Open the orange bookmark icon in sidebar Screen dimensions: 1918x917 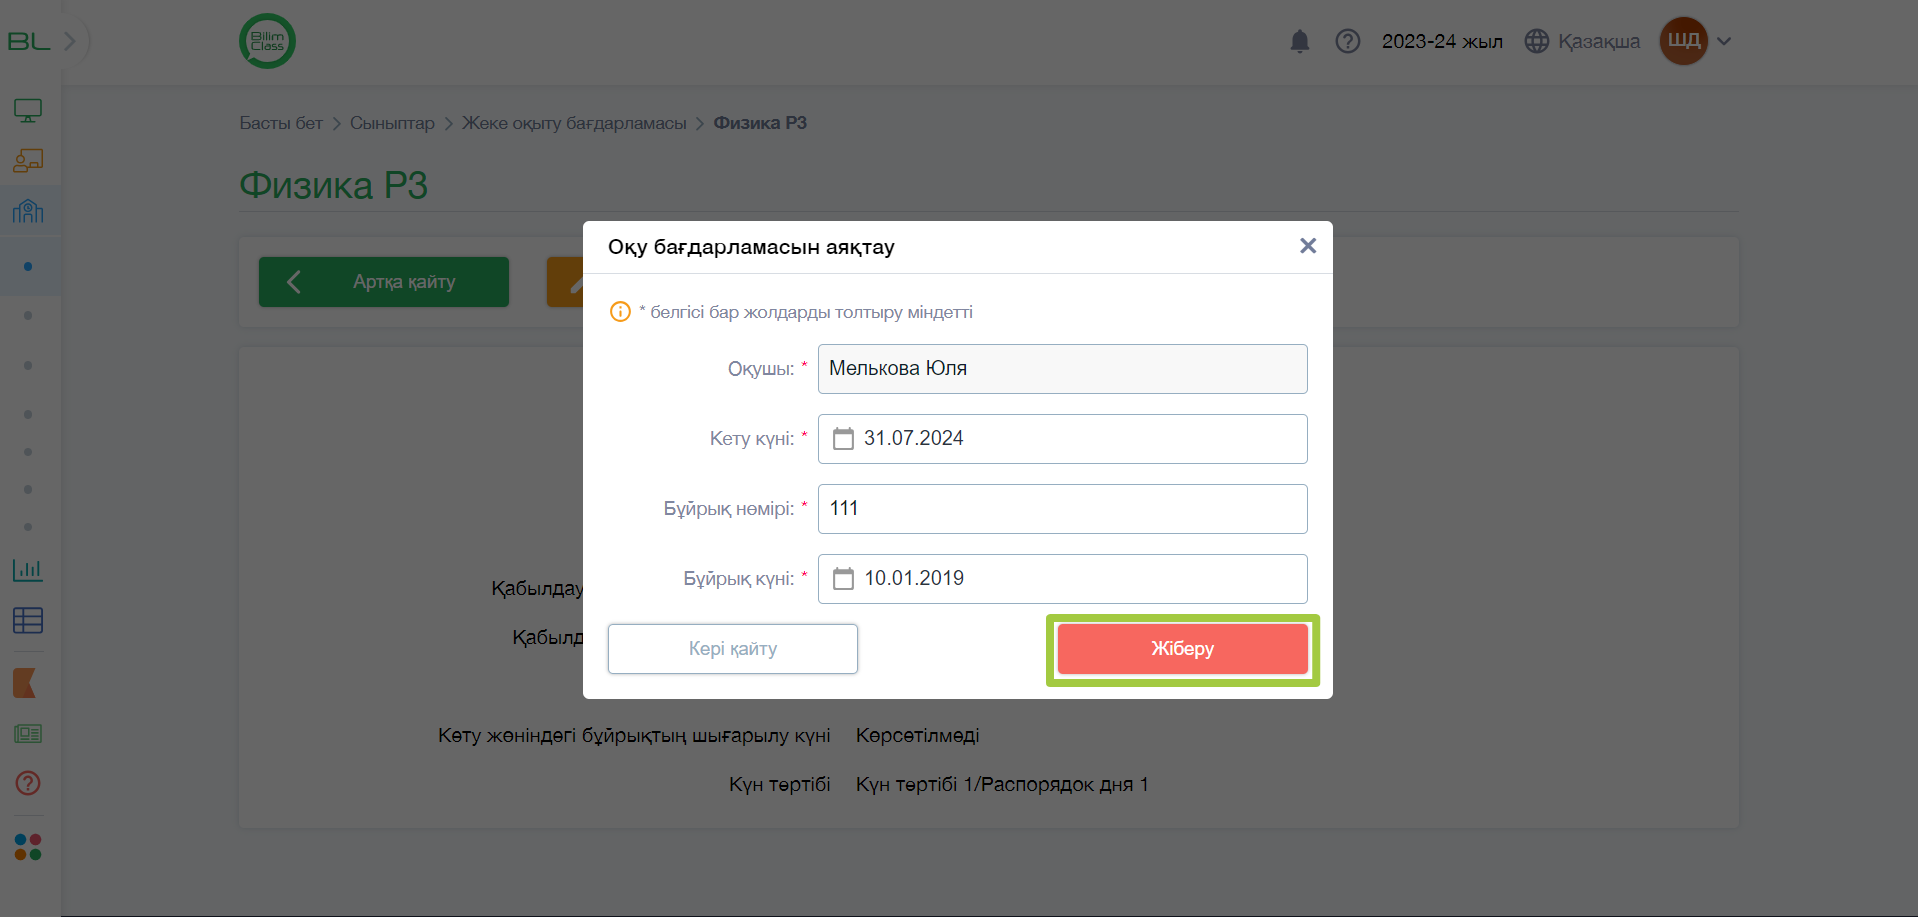tap(25, 683)
